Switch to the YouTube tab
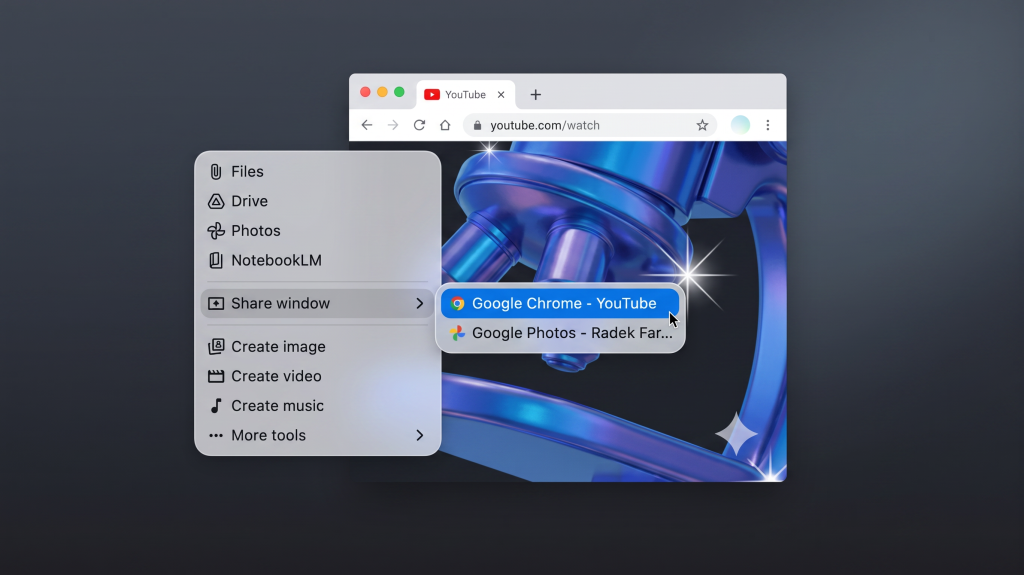This screenshot has width=1024, height=575. point(460,95)
